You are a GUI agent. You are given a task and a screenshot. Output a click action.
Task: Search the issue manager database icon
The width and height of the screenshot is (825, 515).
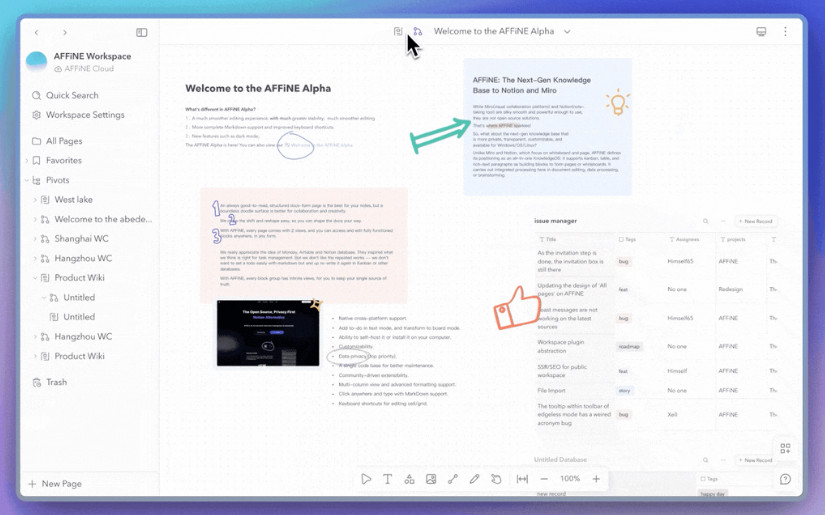[706, 221]
